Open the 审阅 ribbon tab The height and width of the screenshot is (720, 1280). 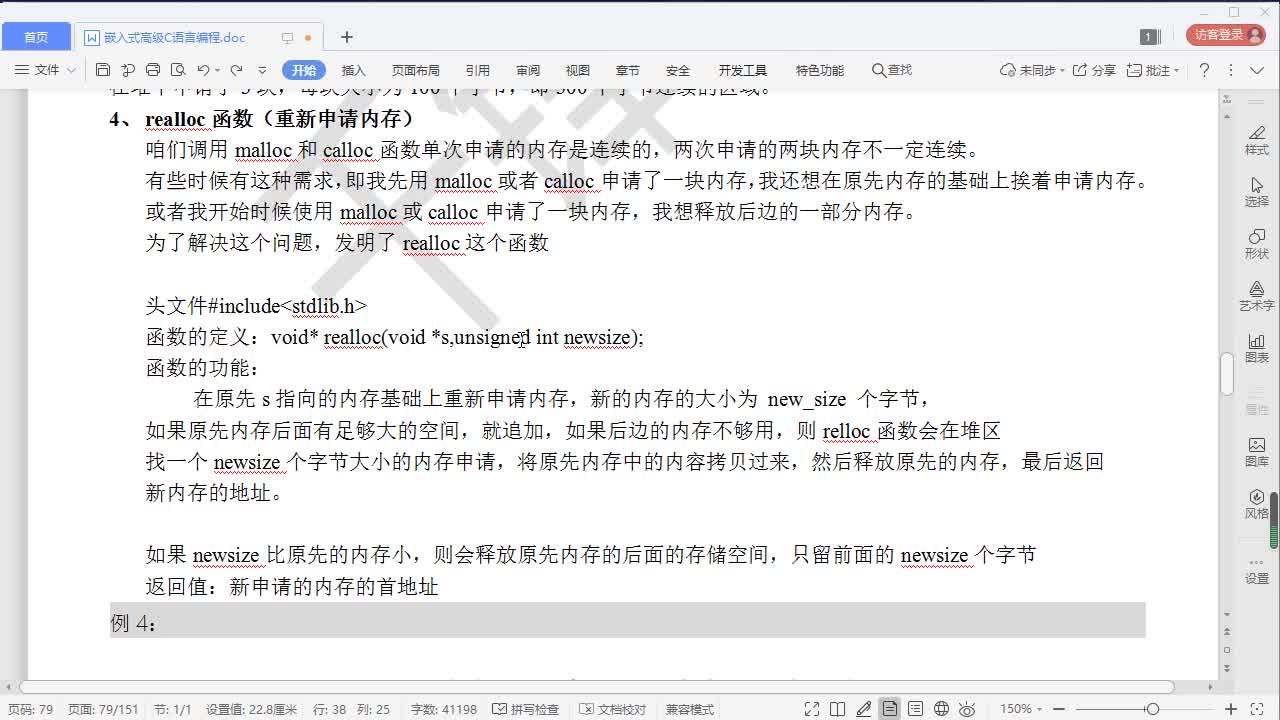pos(528,70)
